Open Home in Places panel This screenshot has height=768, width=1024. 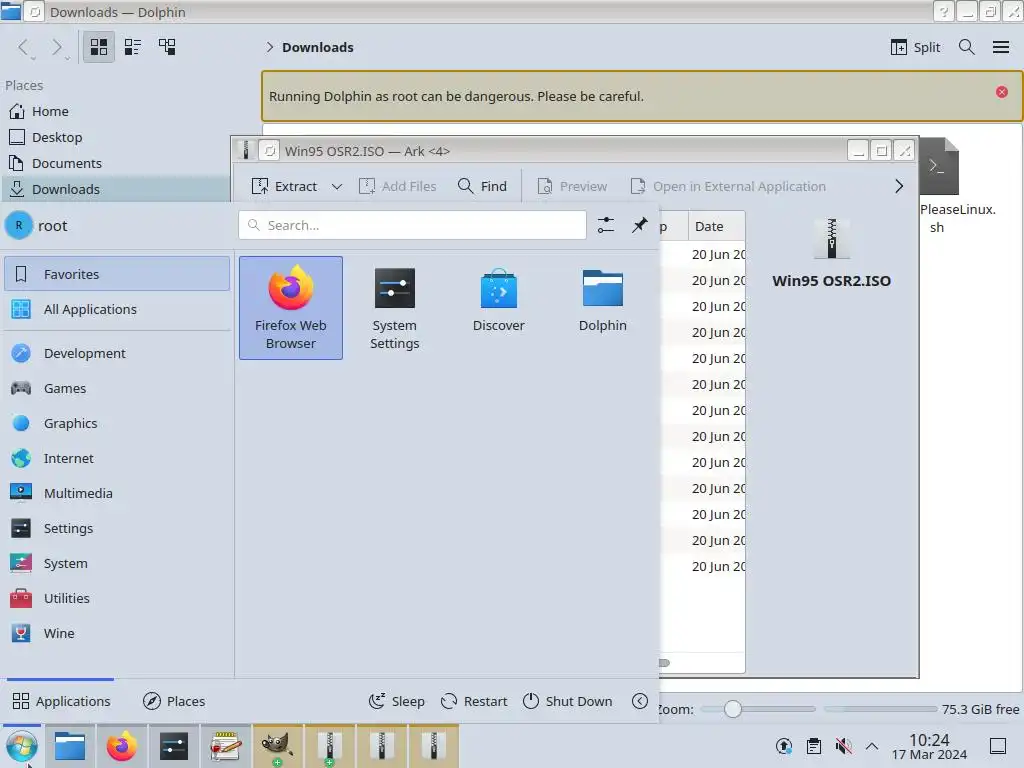117,111
